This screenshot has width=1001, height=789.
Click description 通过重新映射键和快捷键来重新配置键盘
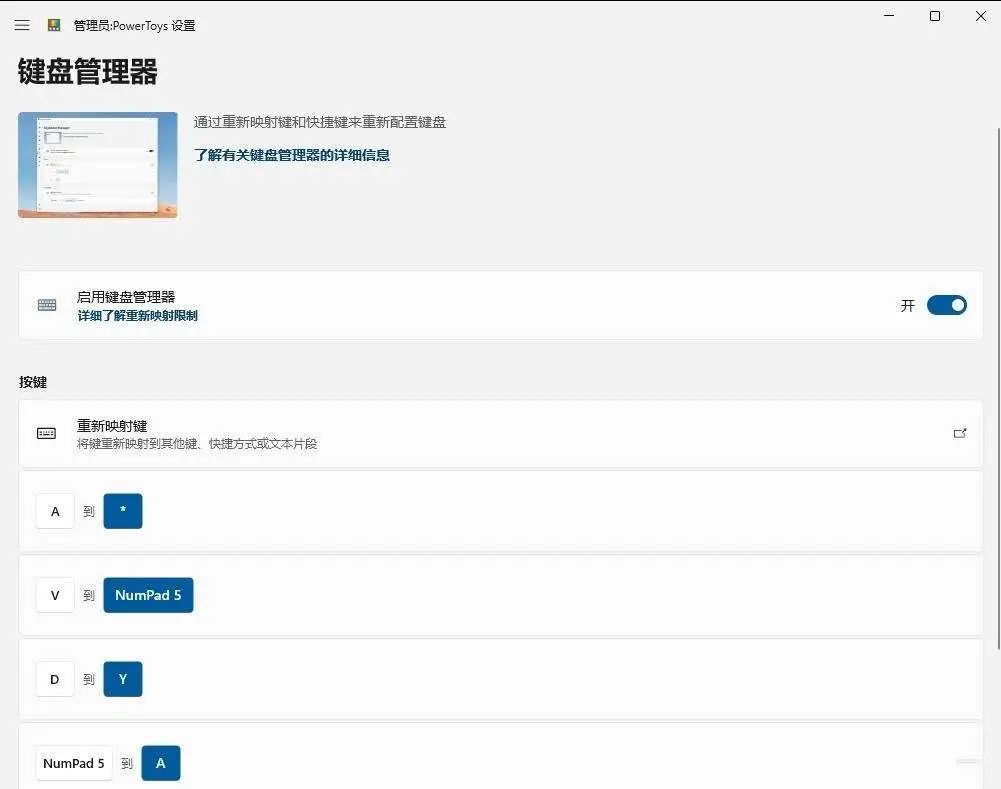click(x=320, y=122)
